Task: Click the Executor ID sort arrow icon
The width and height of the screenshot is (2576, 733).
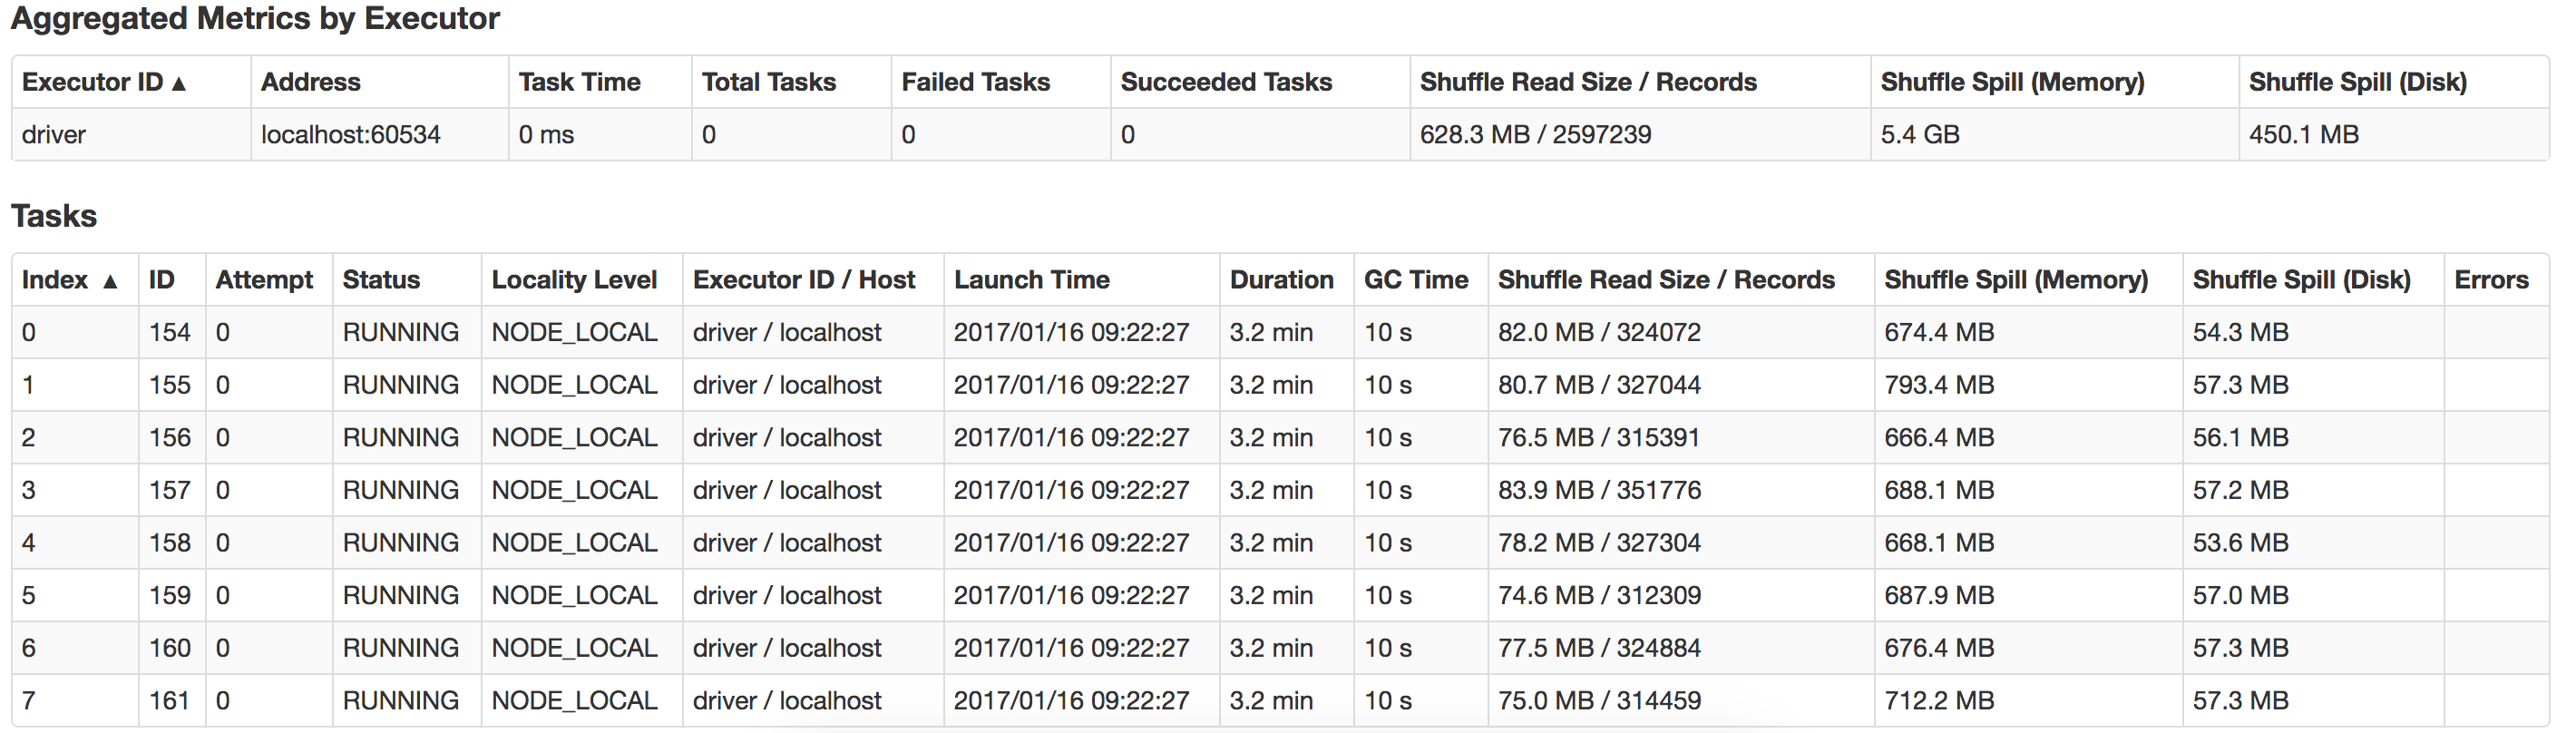Action: tap(179, 84)
